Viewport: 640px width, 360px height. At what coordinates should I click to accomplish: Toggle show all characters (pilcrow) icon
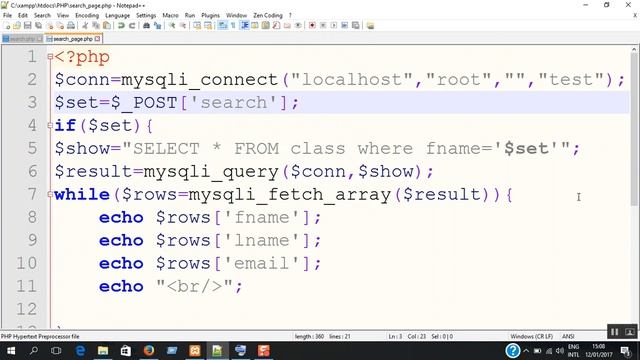(233, 25)
